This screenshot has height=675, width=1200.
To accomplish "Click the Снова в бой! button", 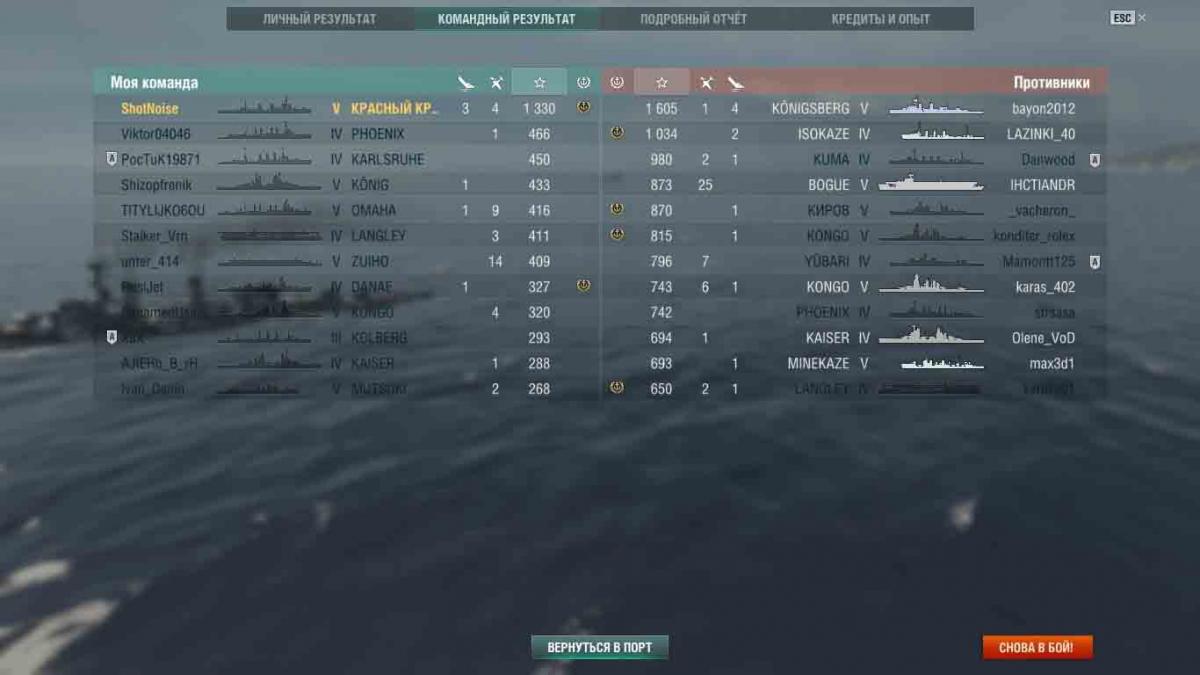I will (1036, 647).
